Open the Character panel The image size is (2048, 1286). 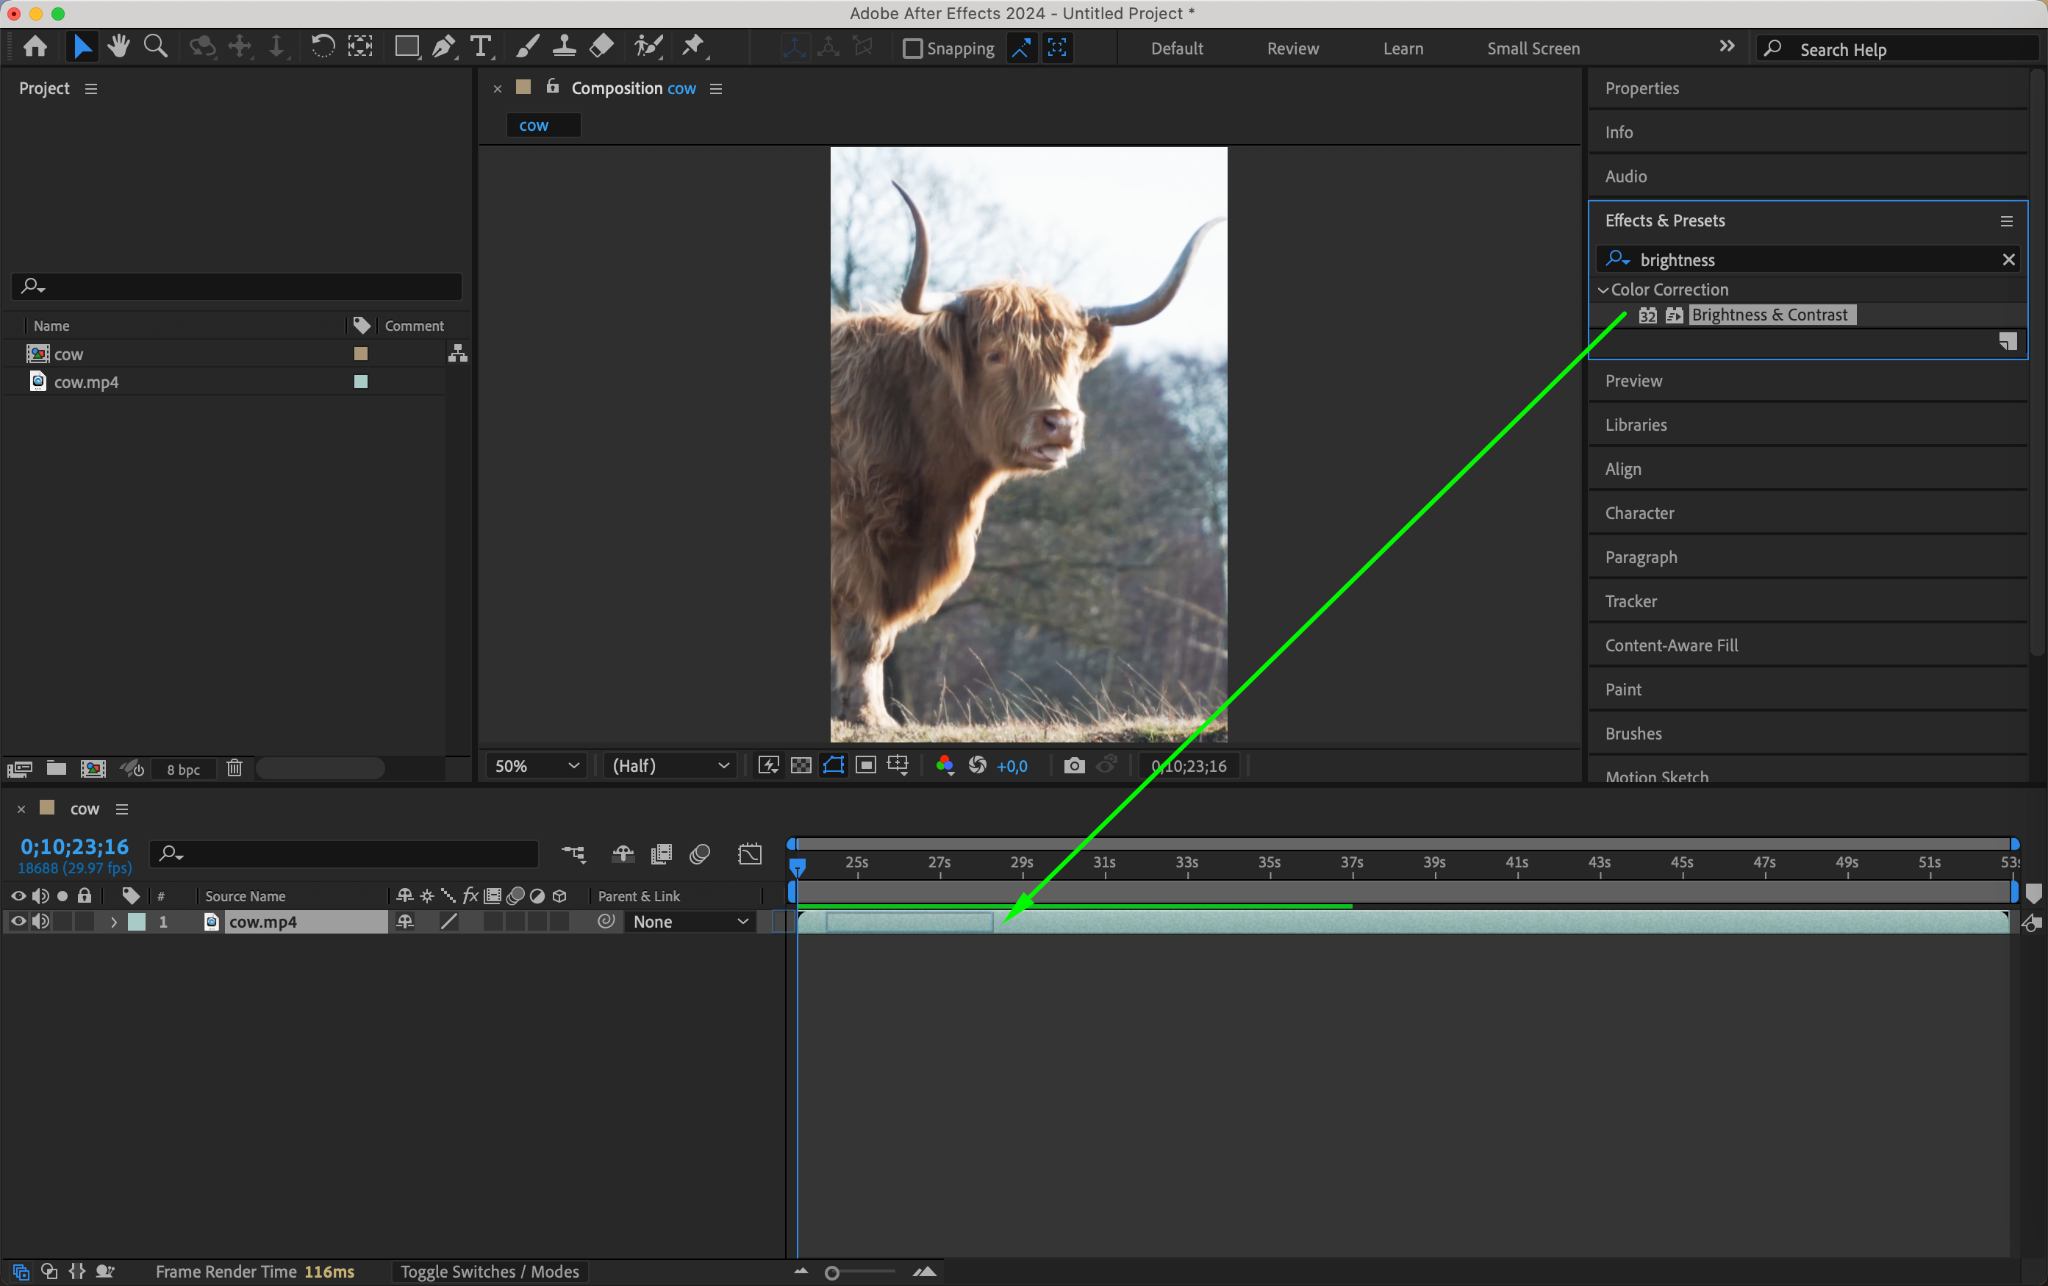coord(1639,513)
